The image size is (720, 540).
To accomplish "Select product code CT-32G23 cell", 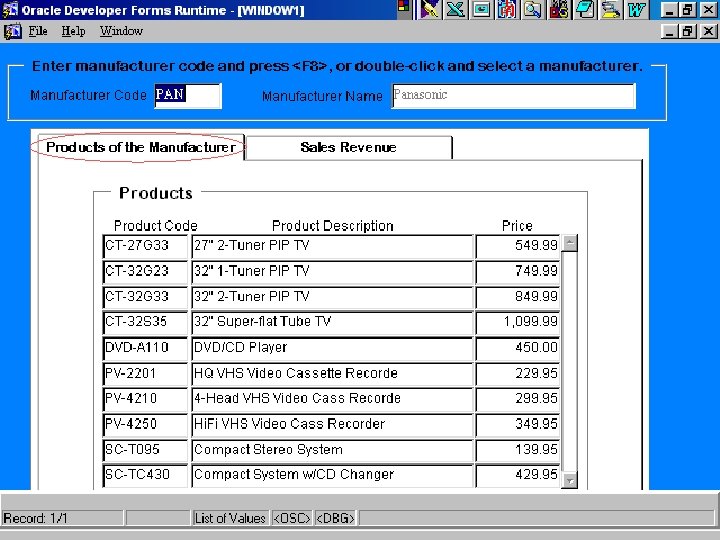I will click(x=146, y=271).
